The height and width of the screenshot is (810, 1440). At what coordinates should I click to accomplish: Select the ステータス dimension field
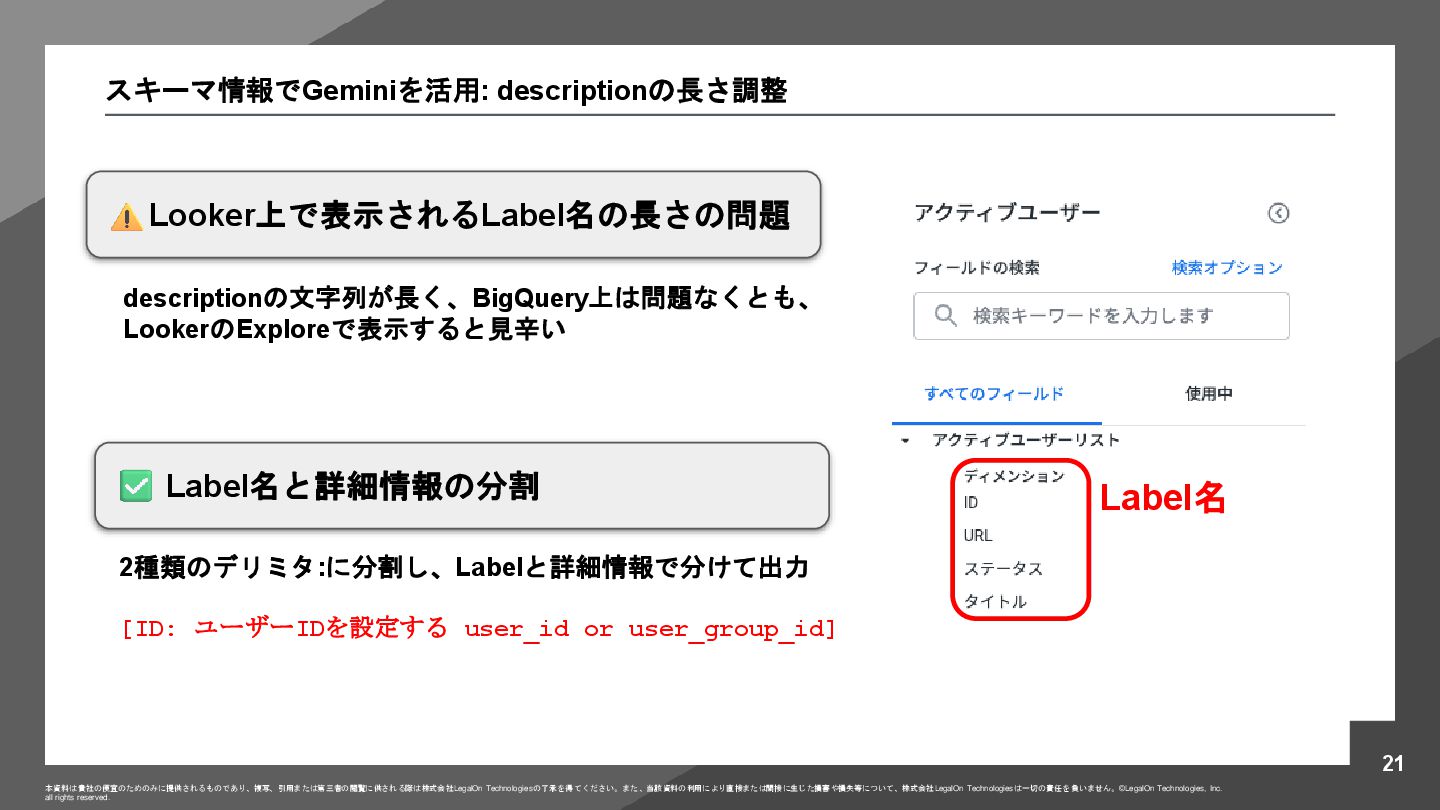coord(1003,569)
